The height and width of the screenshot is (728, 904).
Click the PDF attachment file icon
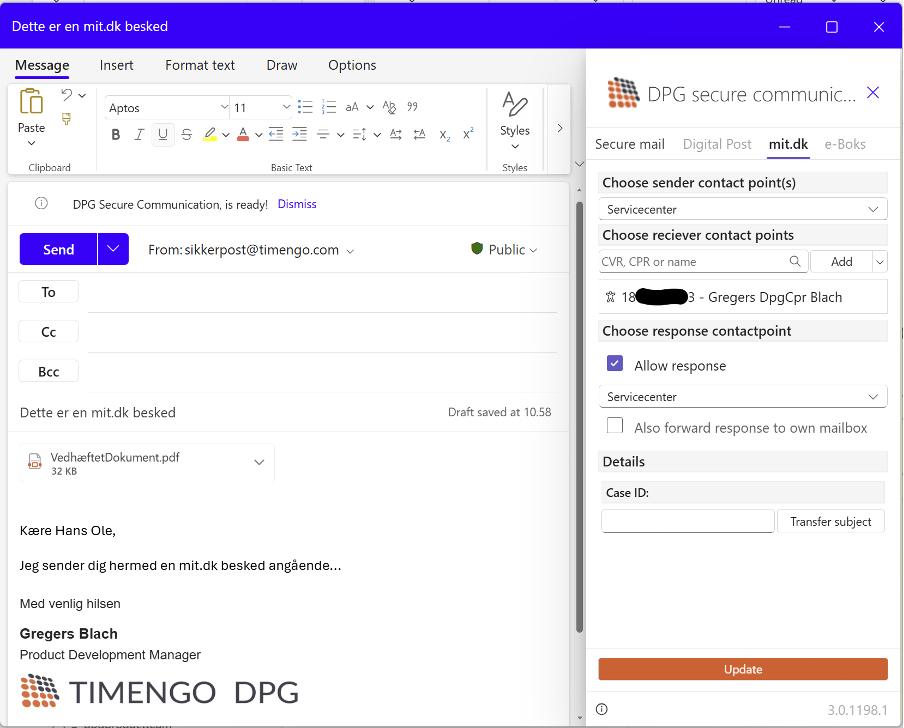[x=35, y=462]
